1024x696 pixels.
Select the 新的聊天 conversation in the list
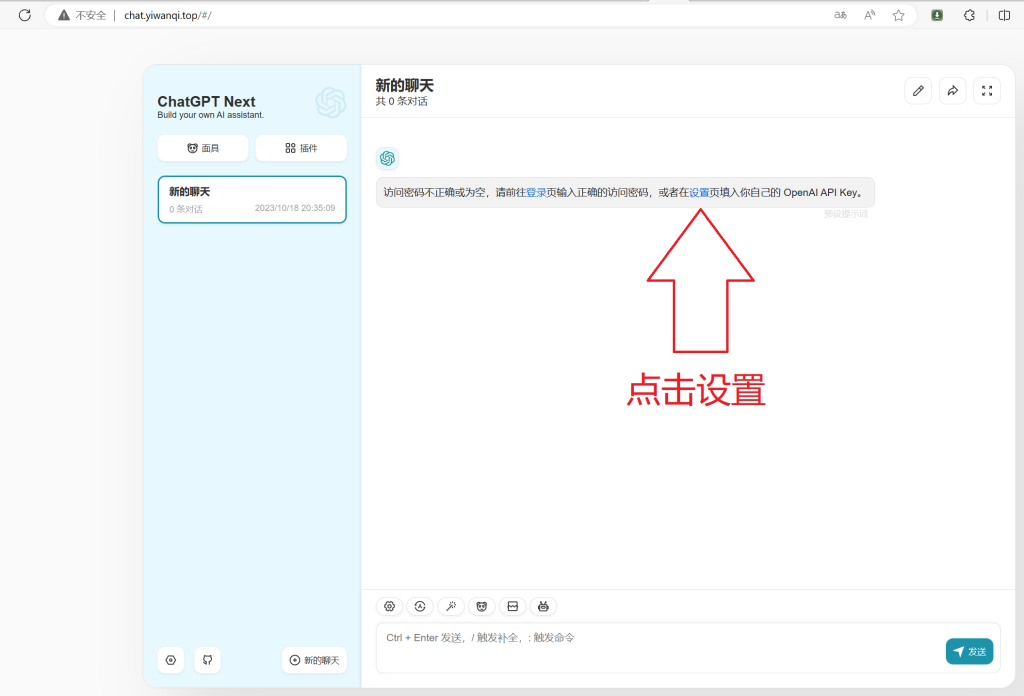[252, 199]
